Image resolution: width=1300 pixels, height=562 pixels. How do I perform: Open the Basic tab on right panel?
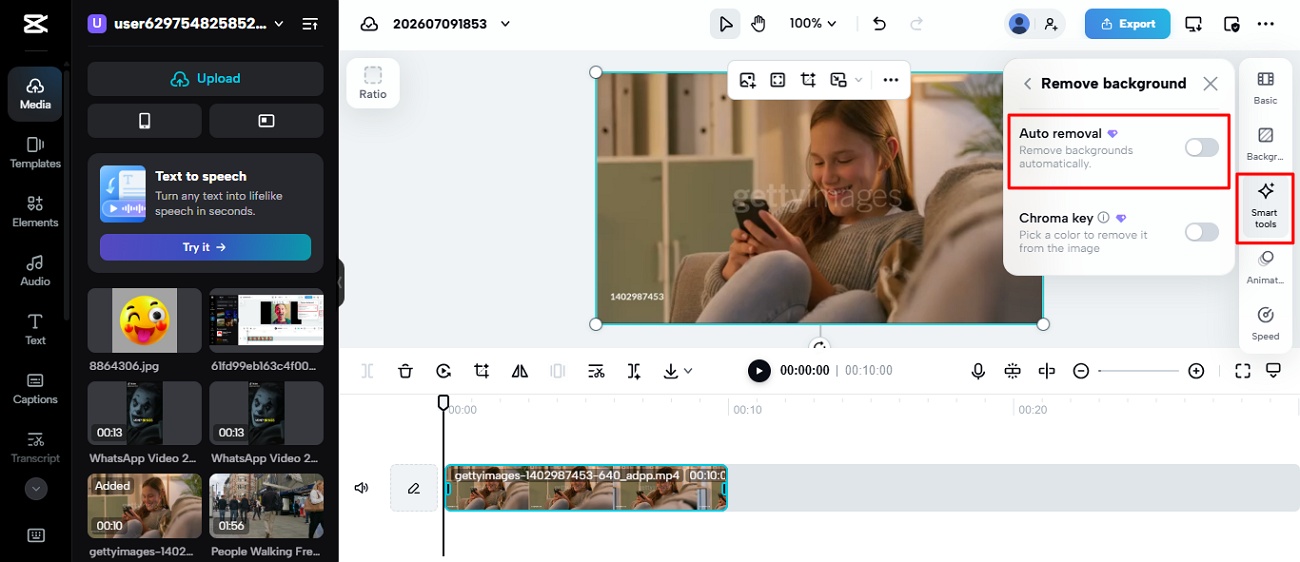[1265, 88]
